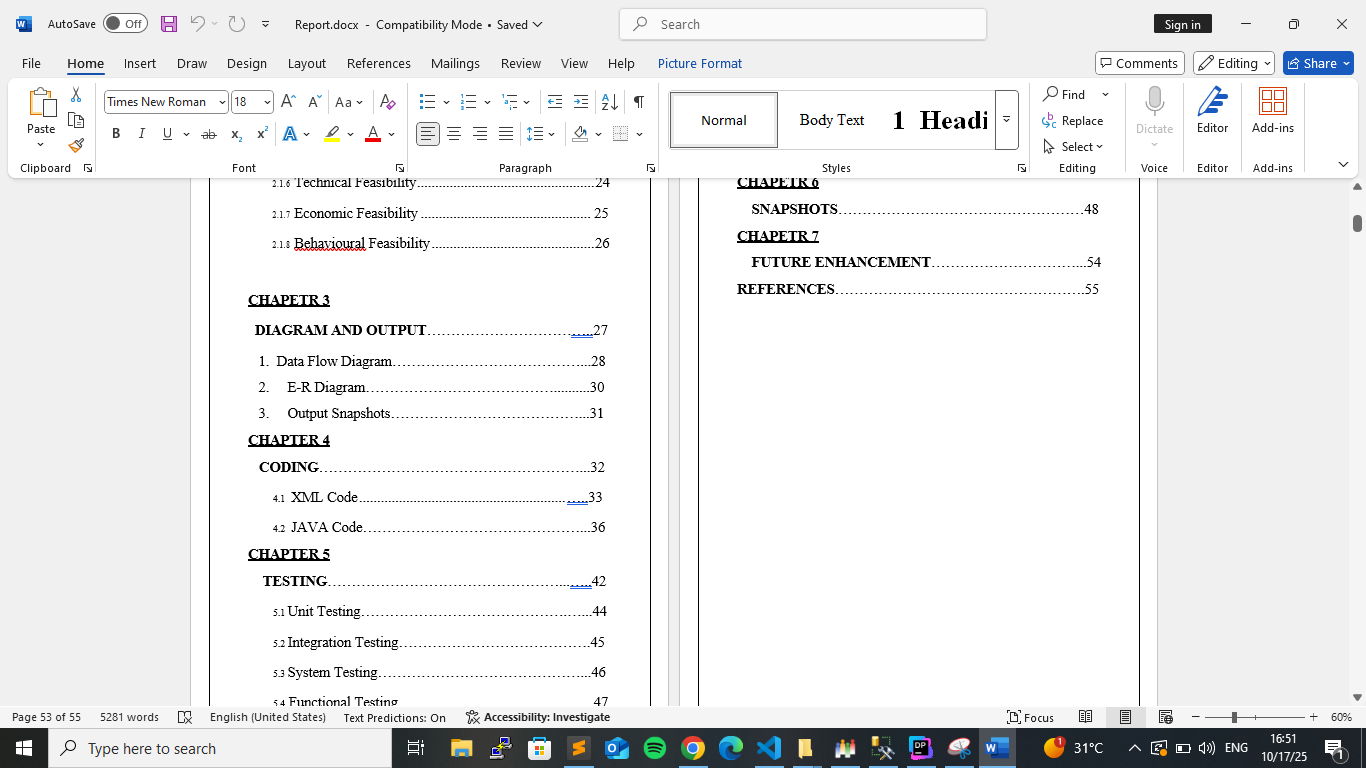This screenshot has width=1366, height=768.
Task: Switch to the Picture Format tab
Action: (x=699, y=63)
